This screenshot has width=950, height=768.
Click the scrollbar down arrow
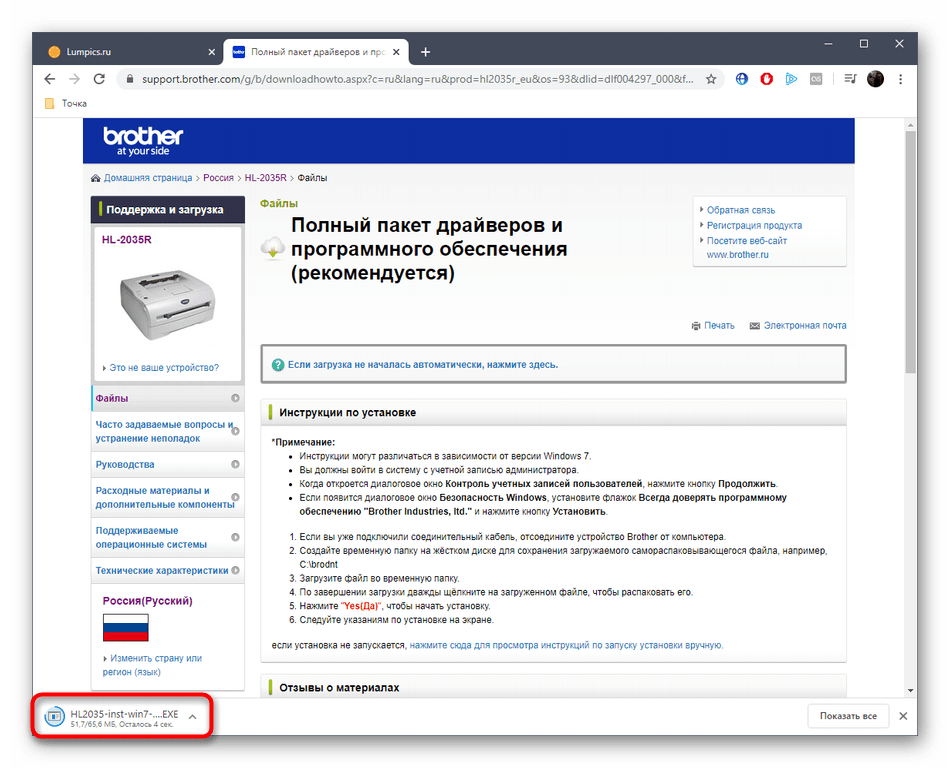911,690
